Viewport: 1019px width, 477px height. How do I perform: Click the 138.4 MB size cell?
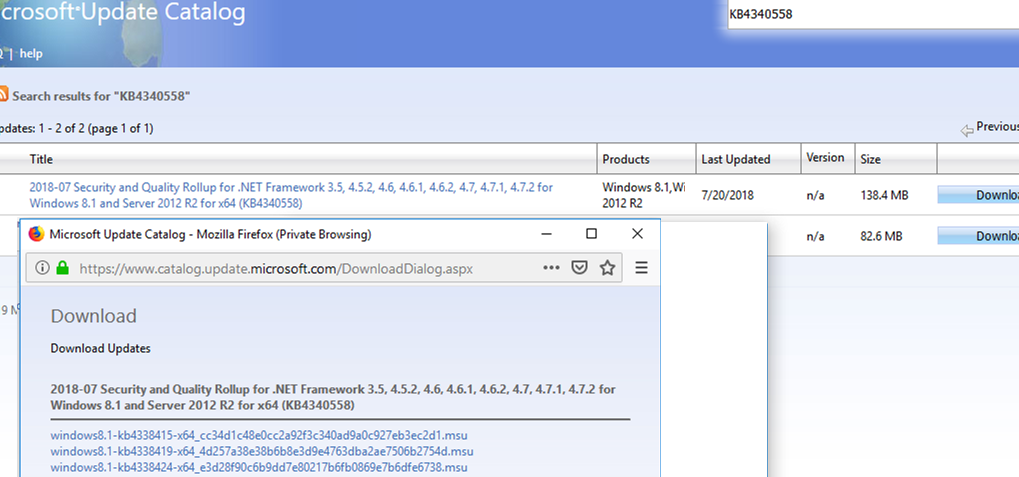(884, 195)
